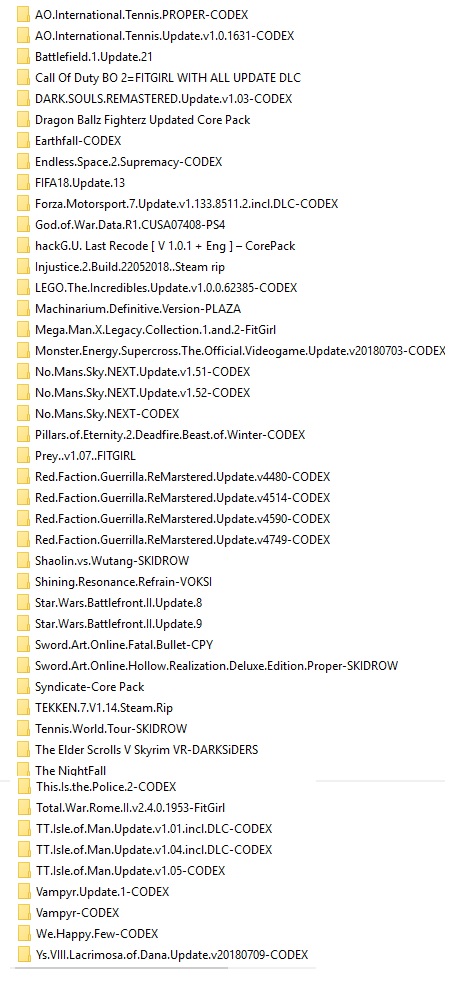Select No.Mans.Sky.NEXT.Update.v1.52-CODEX folder

coord(142,393)
